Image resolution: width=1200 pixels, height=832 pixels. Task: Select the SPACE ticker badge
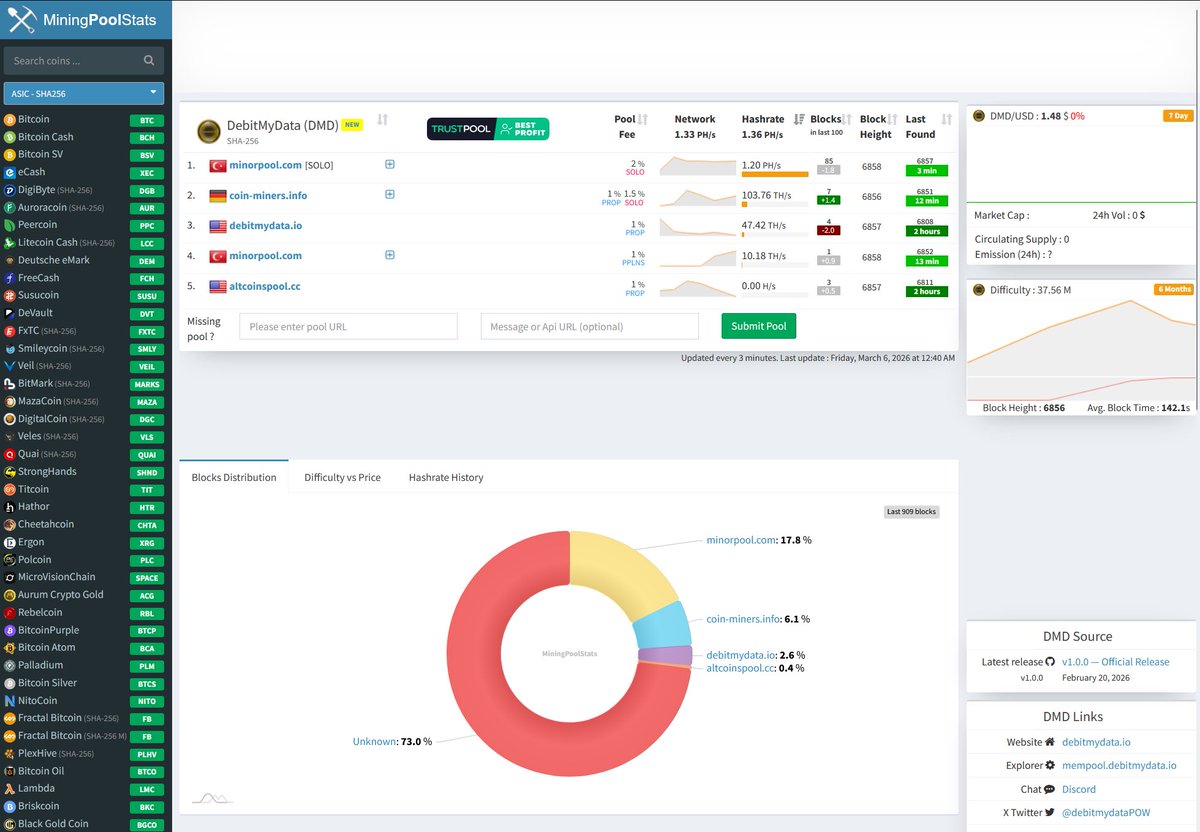pos(146,578)
